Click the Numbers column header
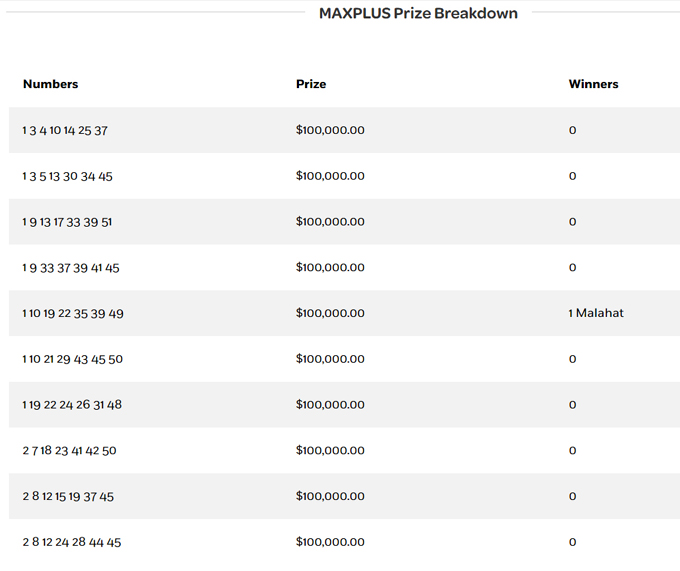The height and width of the screenshot is (571, 680). click(x=50, y=84)
